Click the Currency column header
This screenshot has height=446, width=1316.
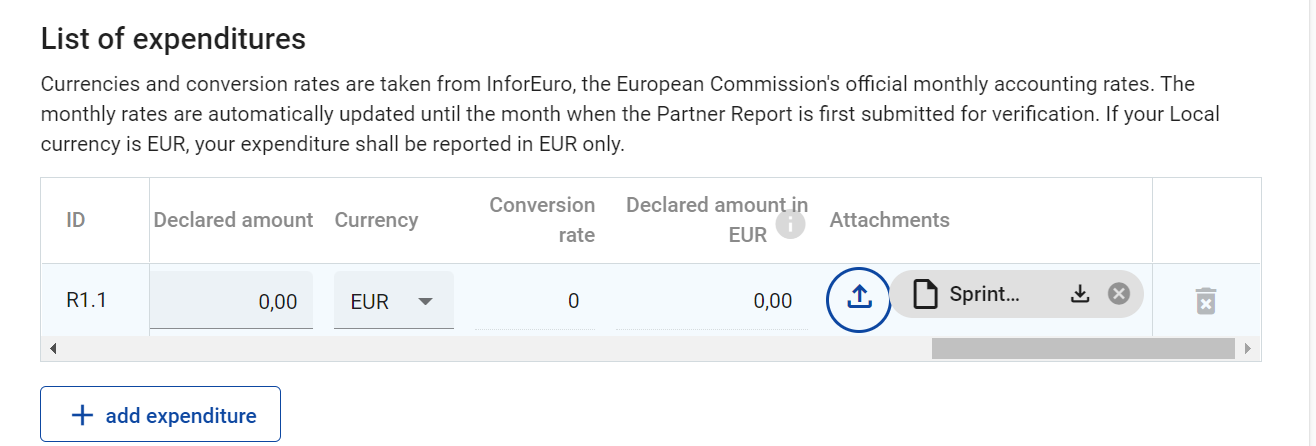[x=376, y=220]
